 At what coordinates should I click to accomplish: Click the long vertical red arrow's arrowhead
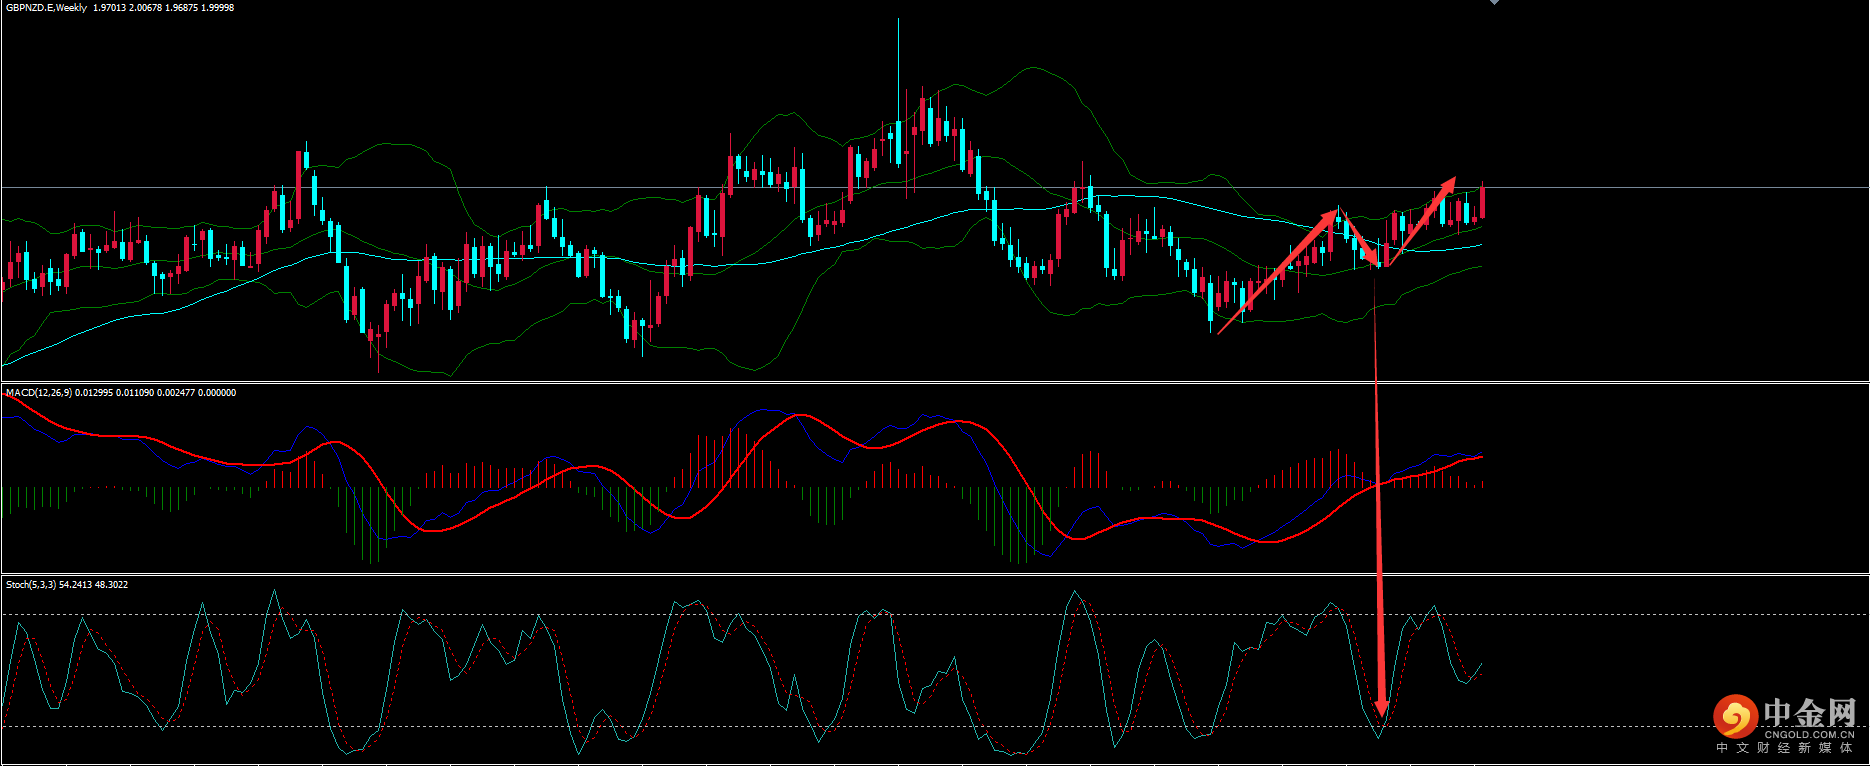(x=1381, y=708)
